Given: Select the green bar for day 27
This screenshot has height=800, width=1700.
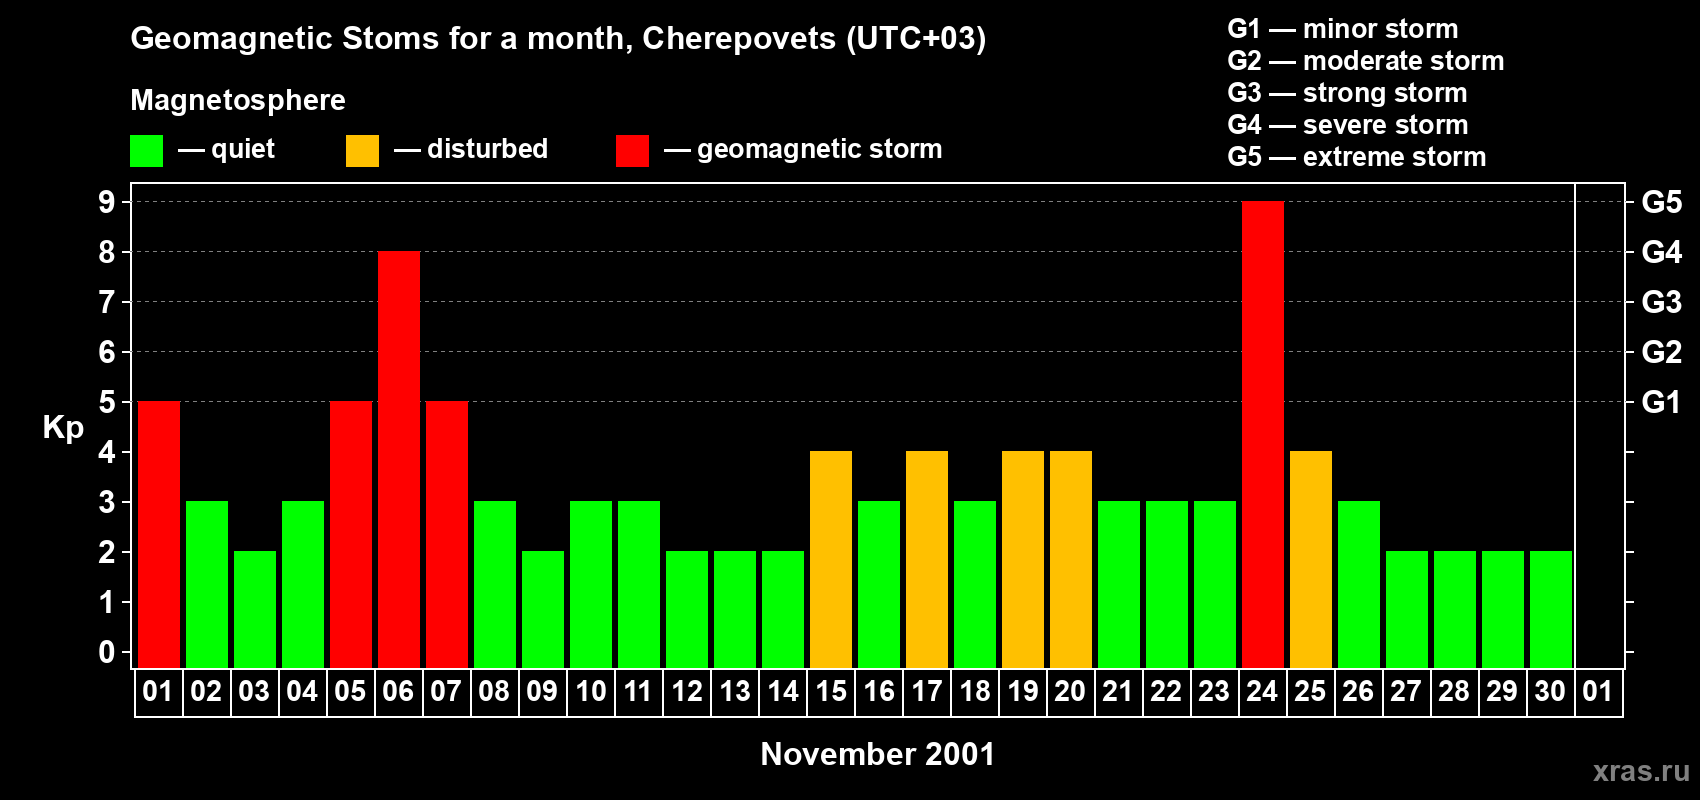Looking at the screenshot, I should point(1407,610).
